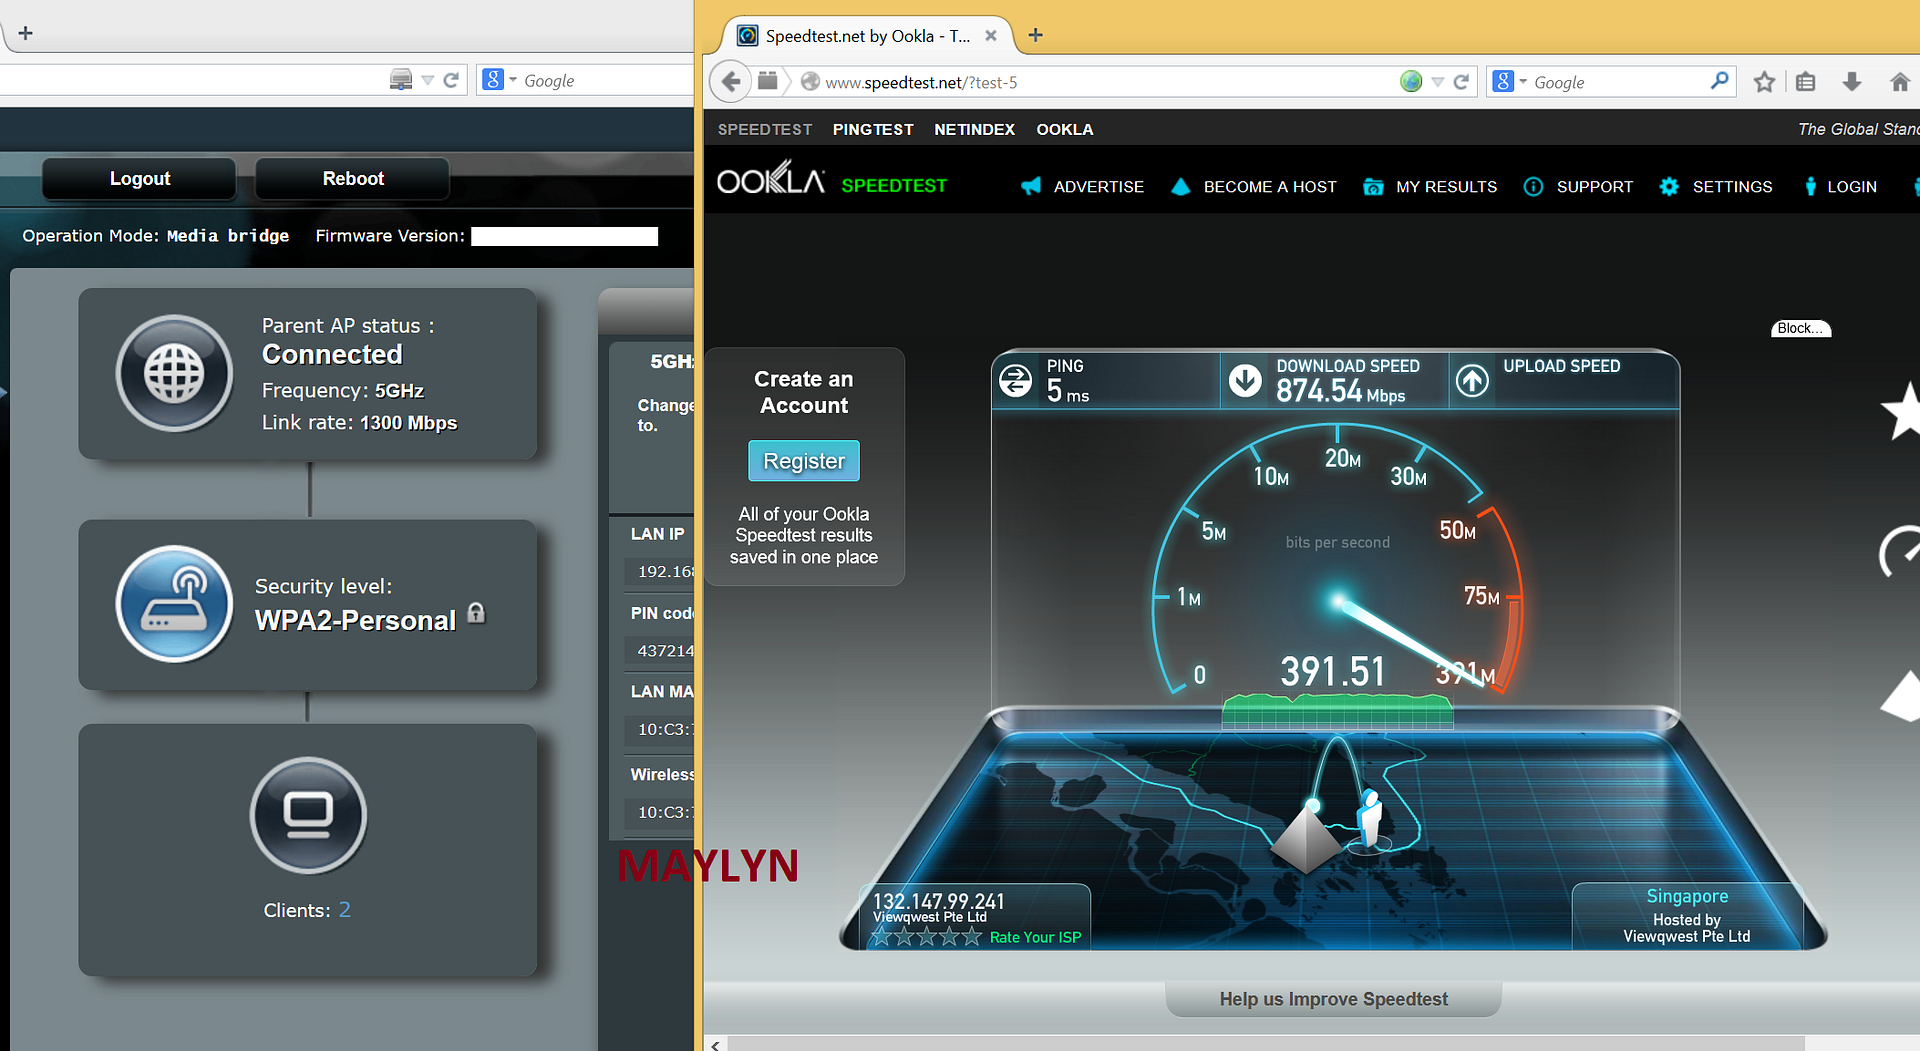Reload the speedtest.net page
This screenshot has width=1920, height=1051.
pyautogui.click(x=1461, y=82)
